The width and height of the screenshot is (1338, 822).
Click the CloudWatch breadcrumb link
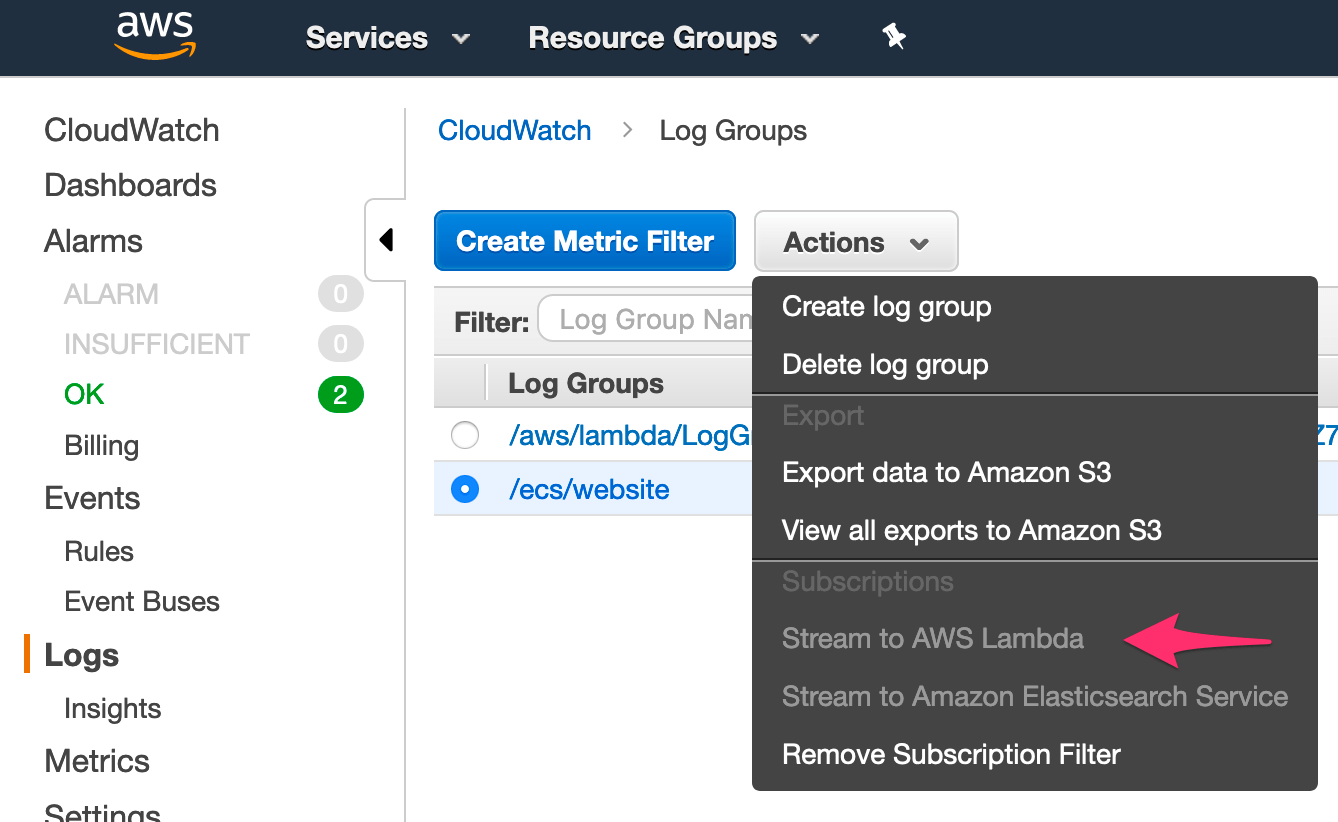[x=514, y=131]
